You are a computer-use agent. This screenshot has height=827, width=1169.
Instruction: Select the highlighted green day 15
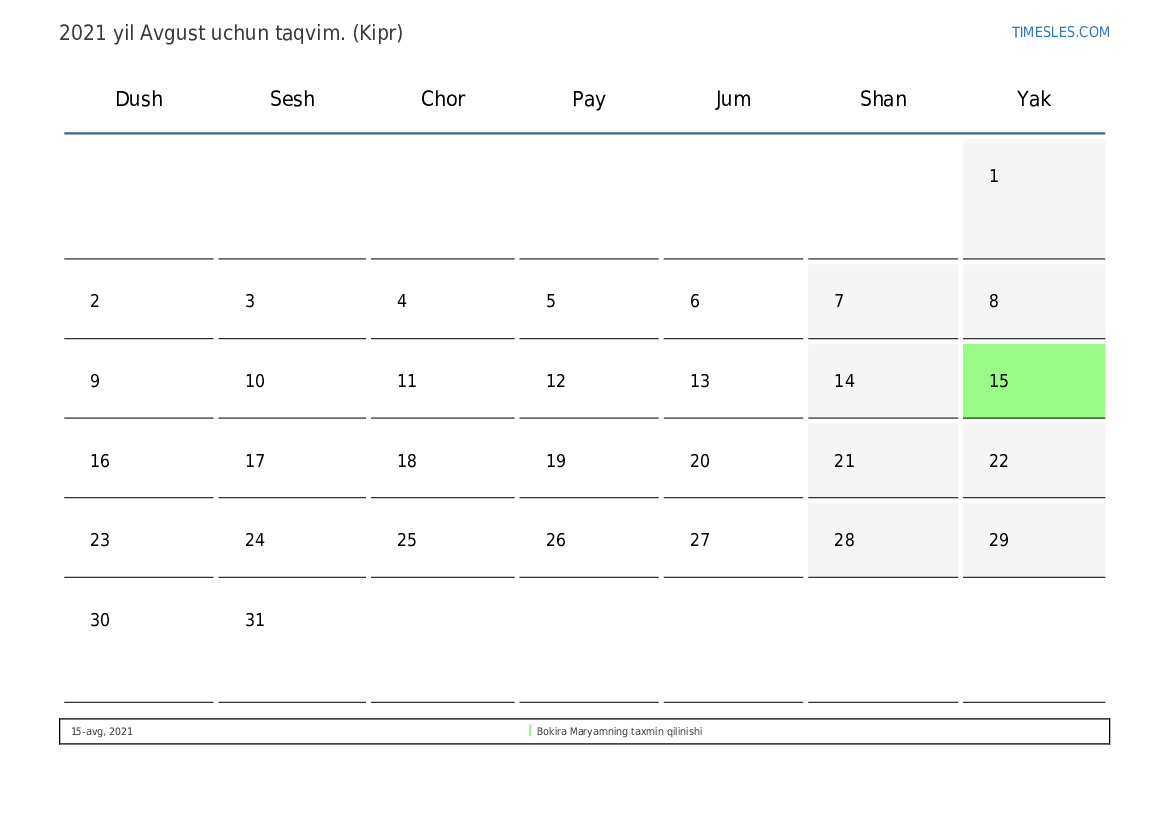(x=1033, y=381)
